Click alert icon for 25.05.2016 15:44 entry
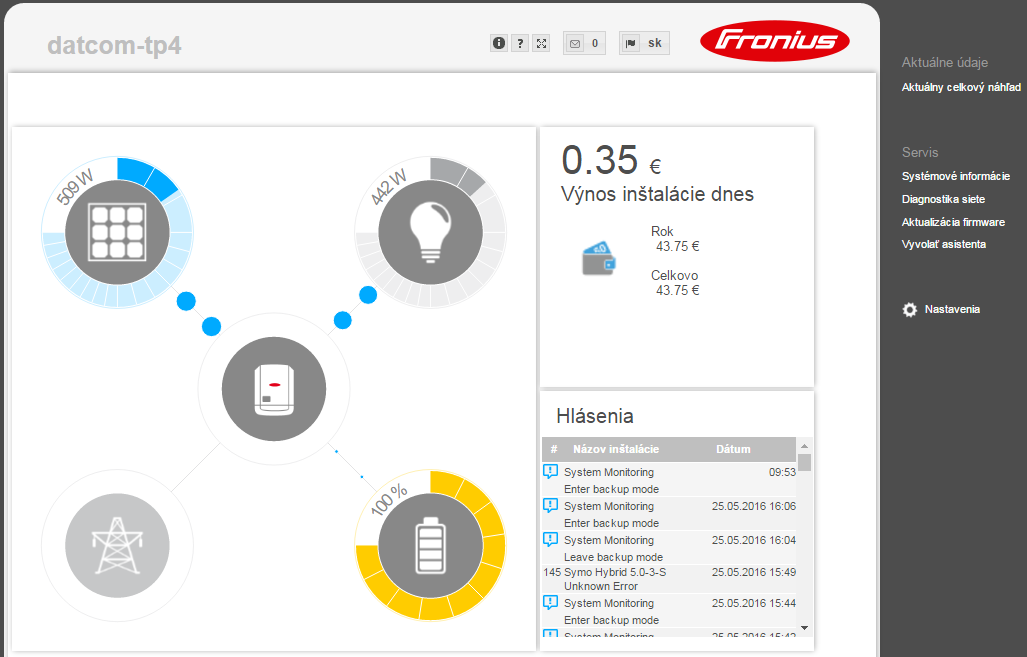The width and height of the screenshot is (1027, 657). coord(550,603)
